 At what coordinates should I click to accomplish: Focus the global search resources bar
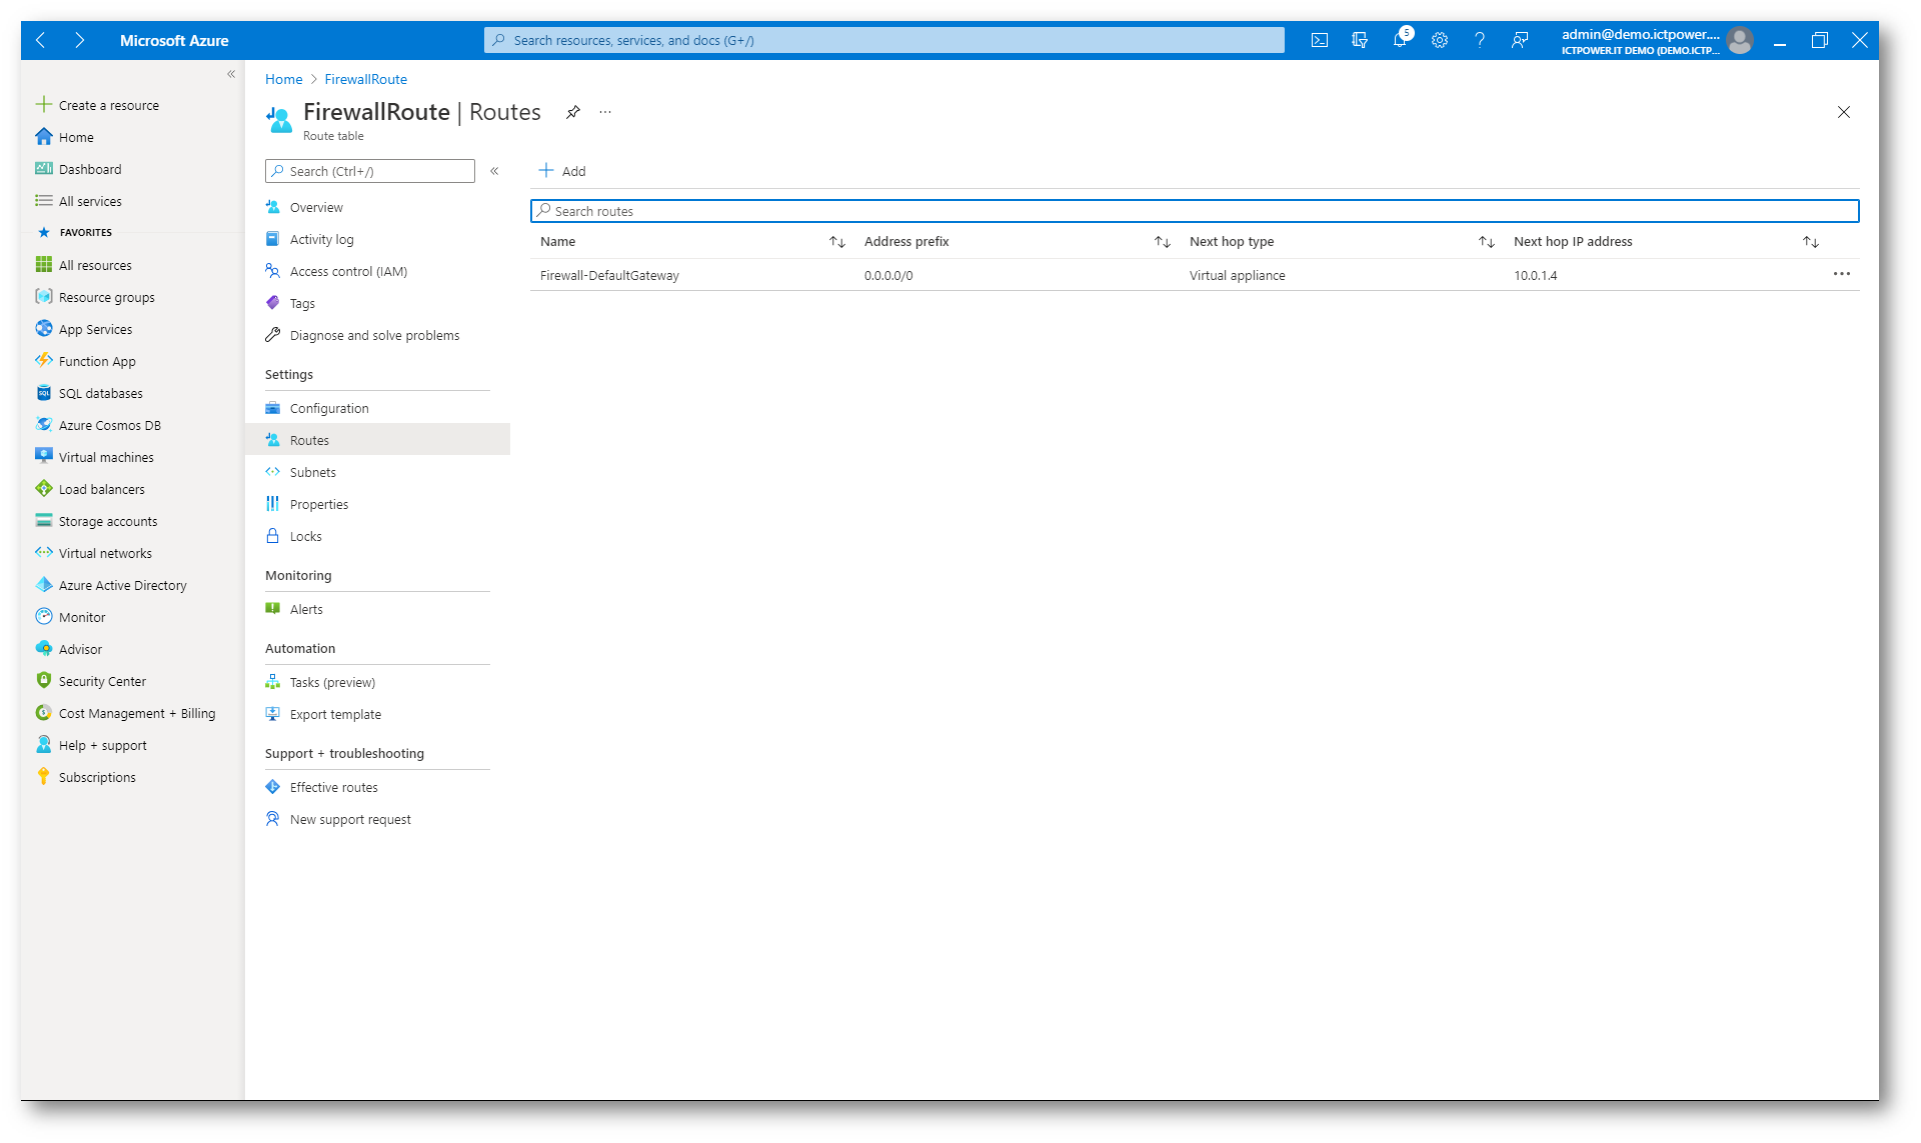884,40
